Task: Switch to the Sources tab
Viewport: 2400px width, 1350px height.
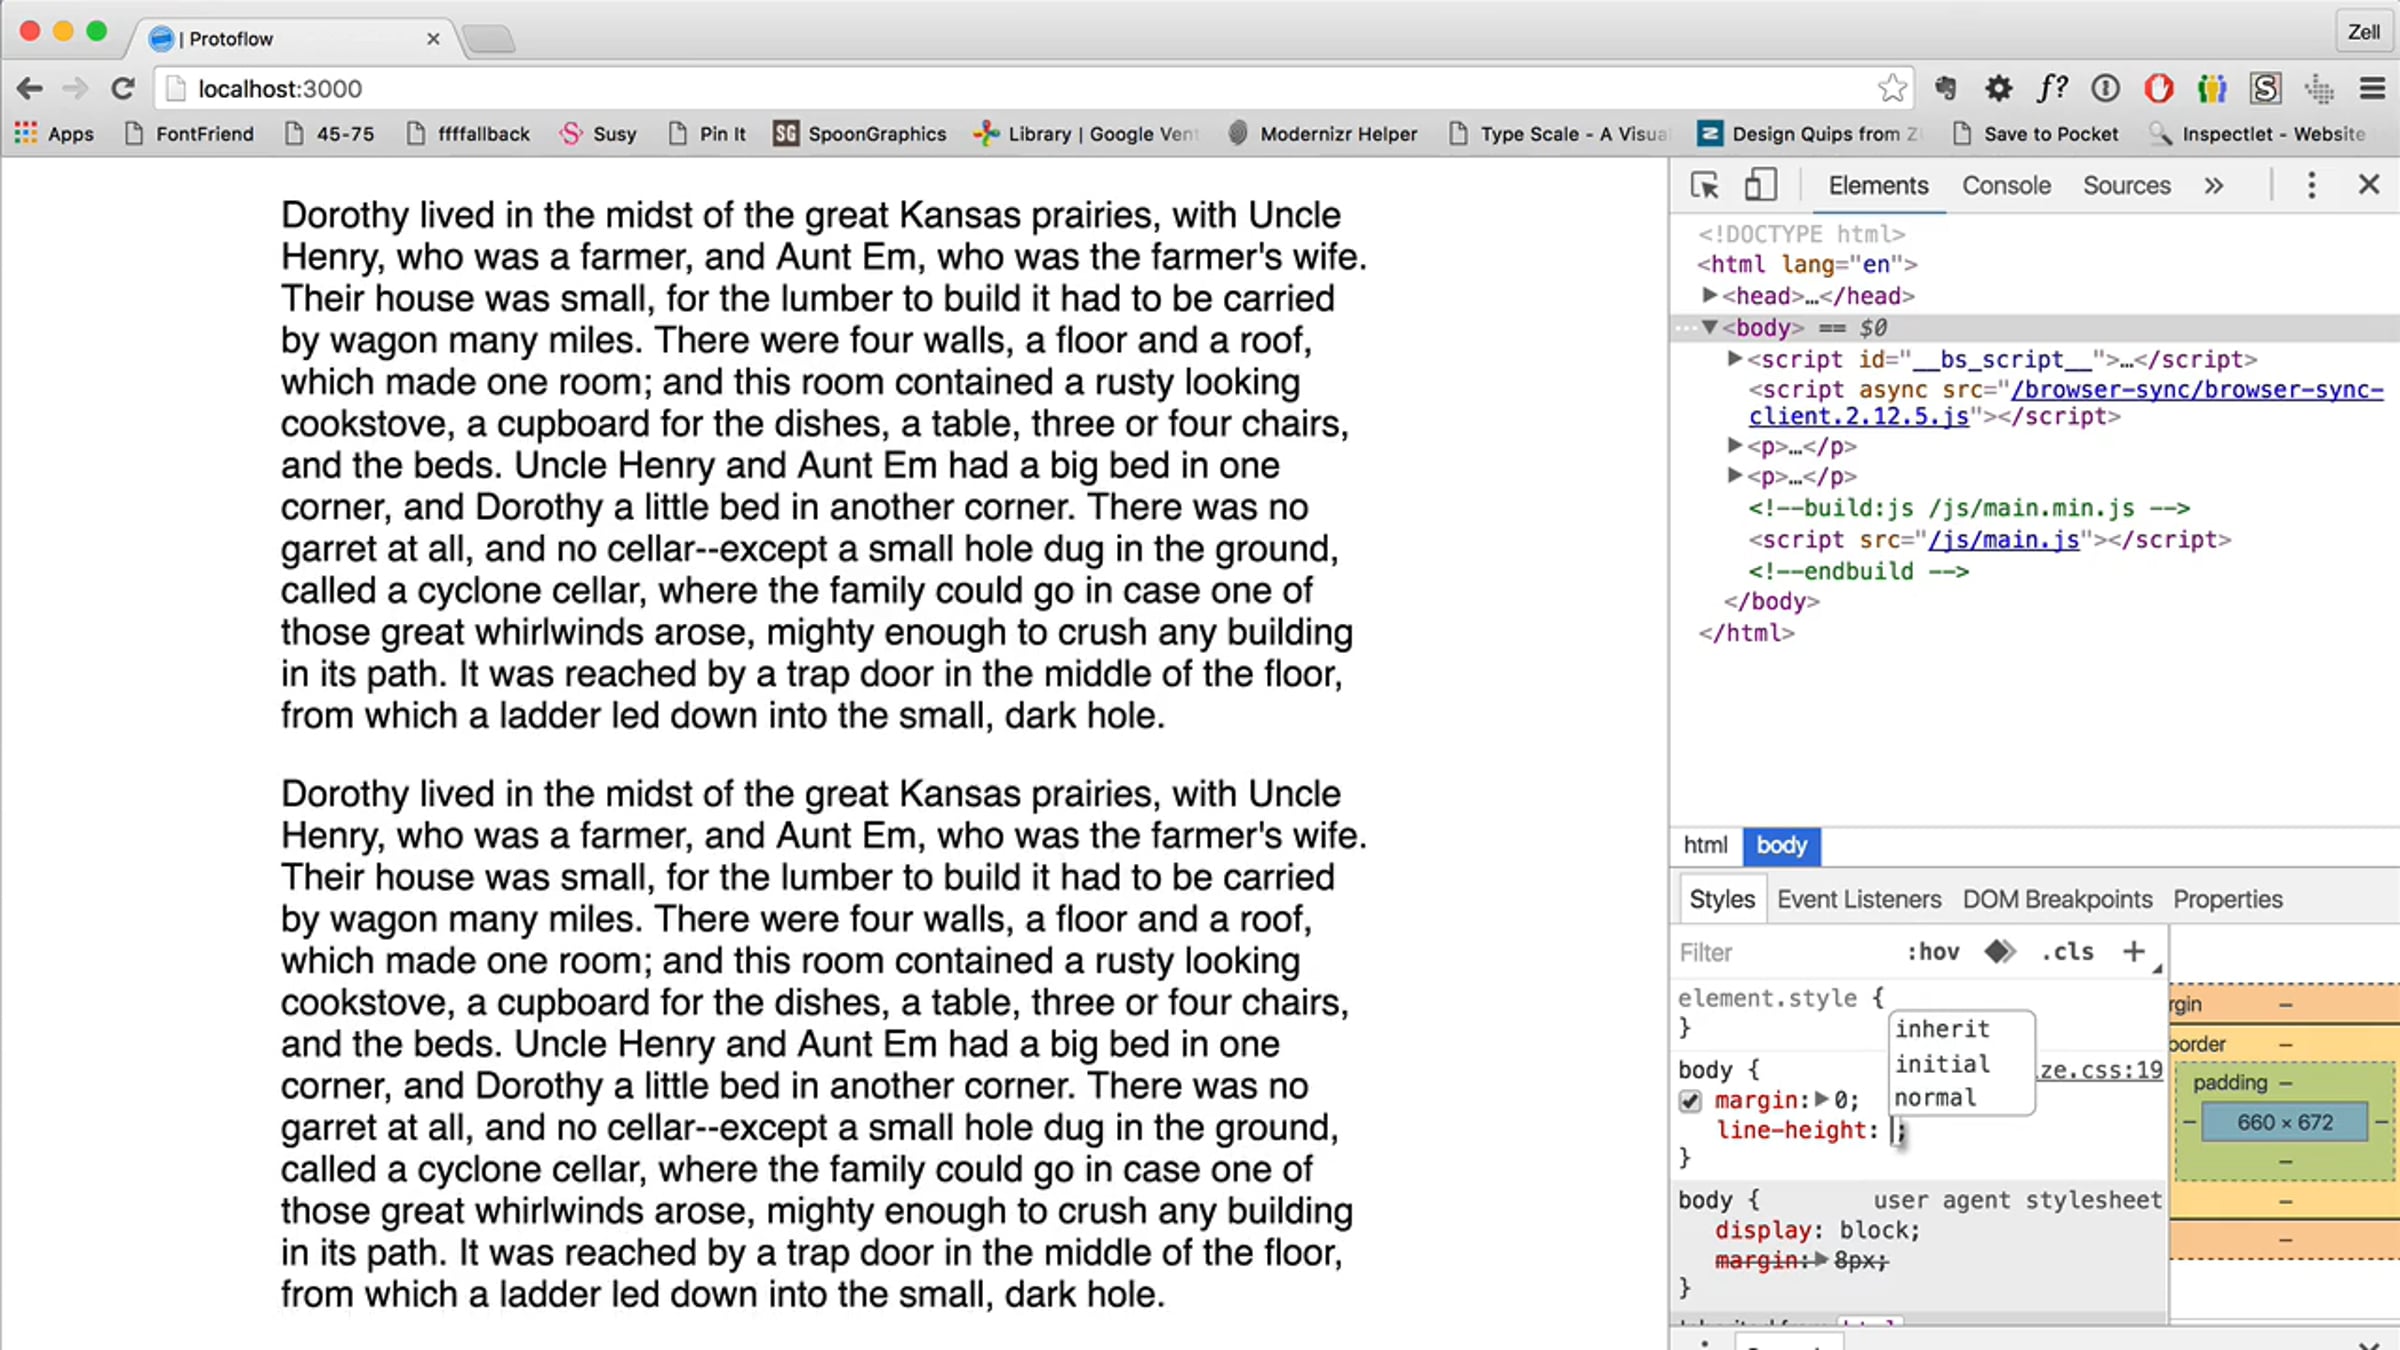Action: 2127,186
